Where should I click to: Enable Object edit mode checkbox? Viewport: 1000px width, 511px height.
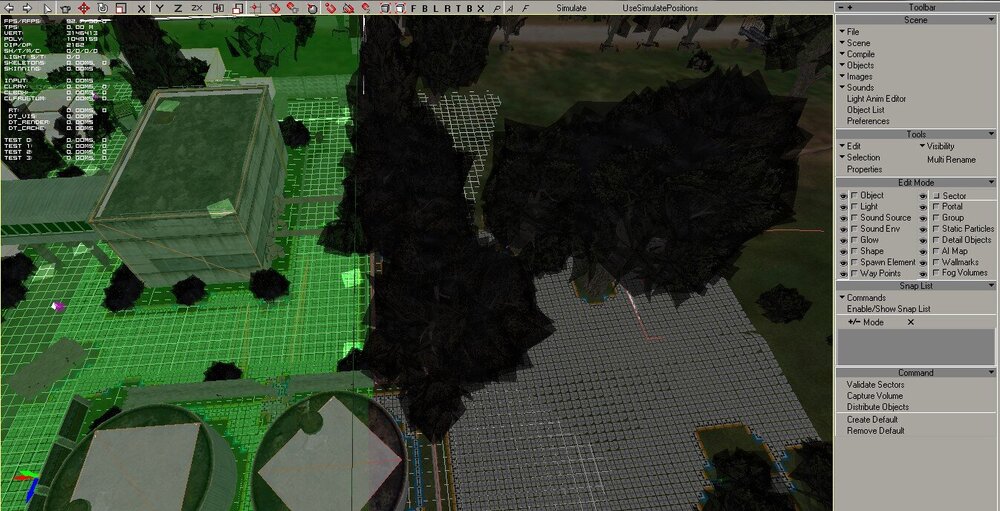pyautogui.click(x=855, y=195)
